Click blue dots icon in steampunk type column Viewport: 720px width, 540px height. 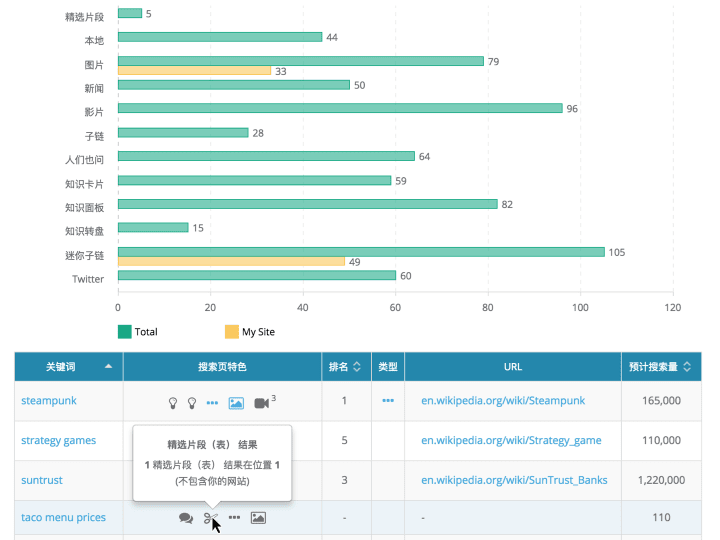coord(388,401)
